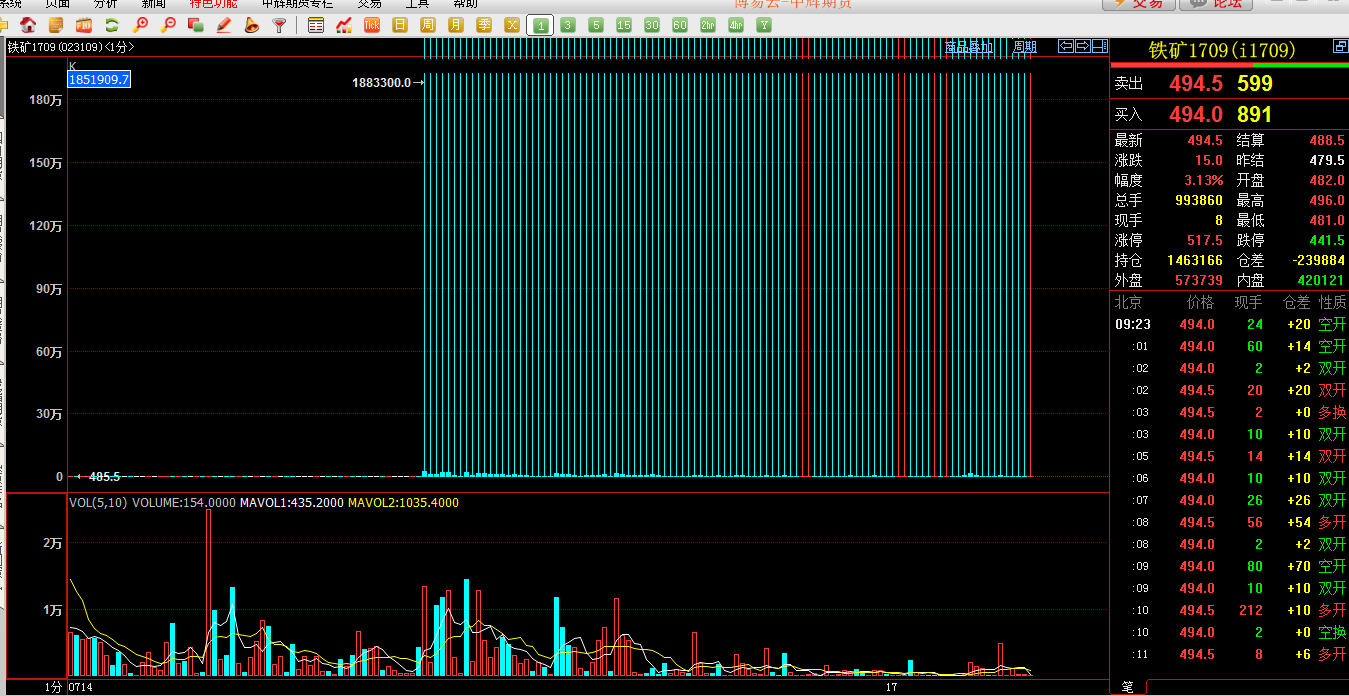Open the 商品叠加 overlay option
The image size is (1349, 696).
coord(968,47)
